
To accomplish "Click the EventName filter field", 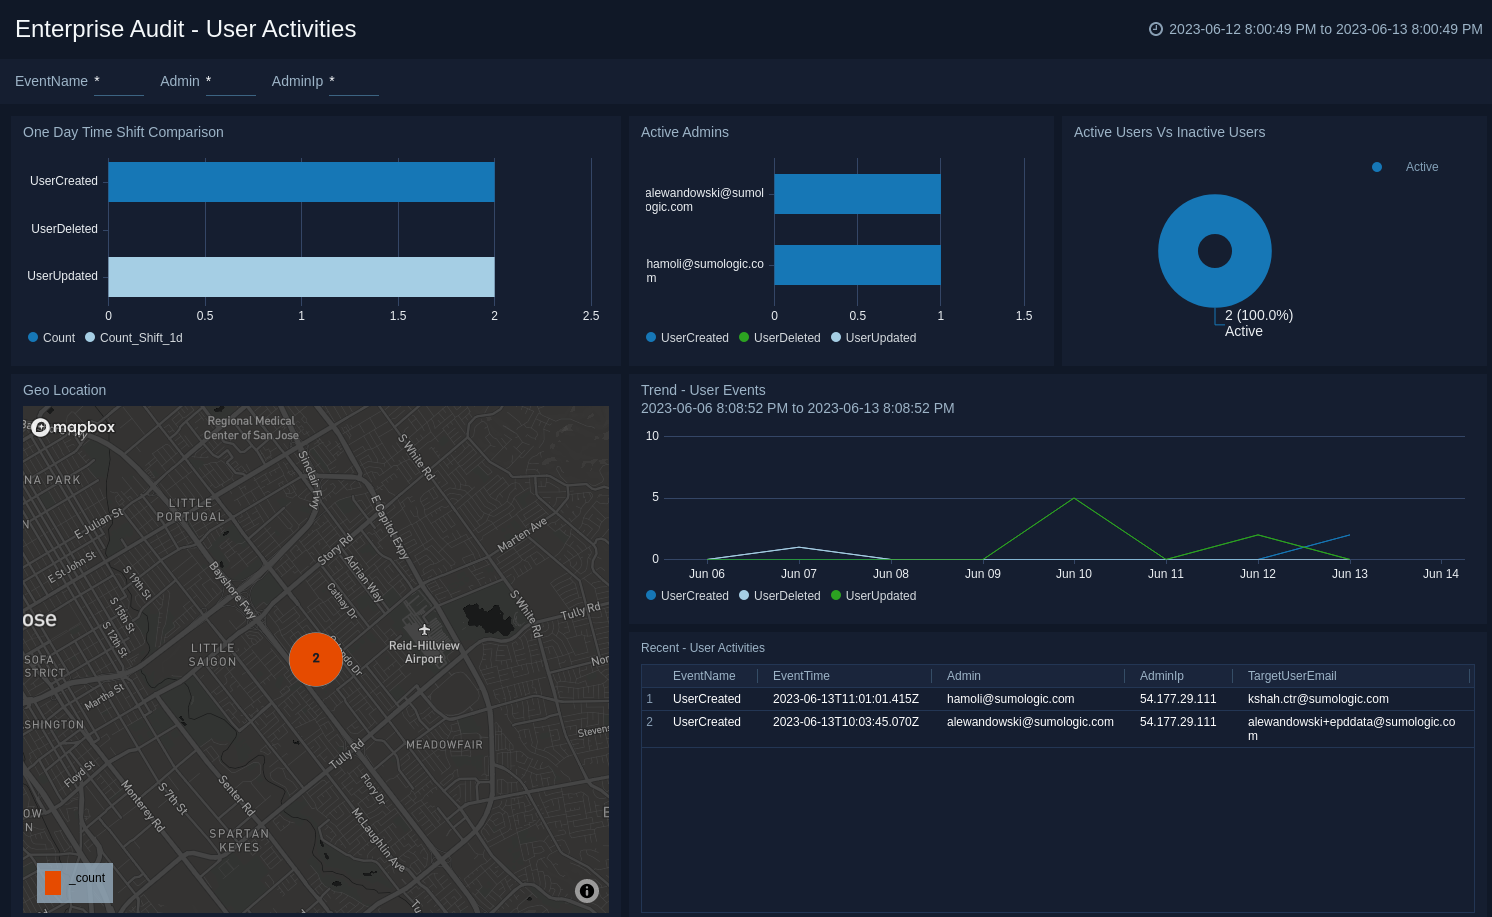I will [x=118, y=82].
